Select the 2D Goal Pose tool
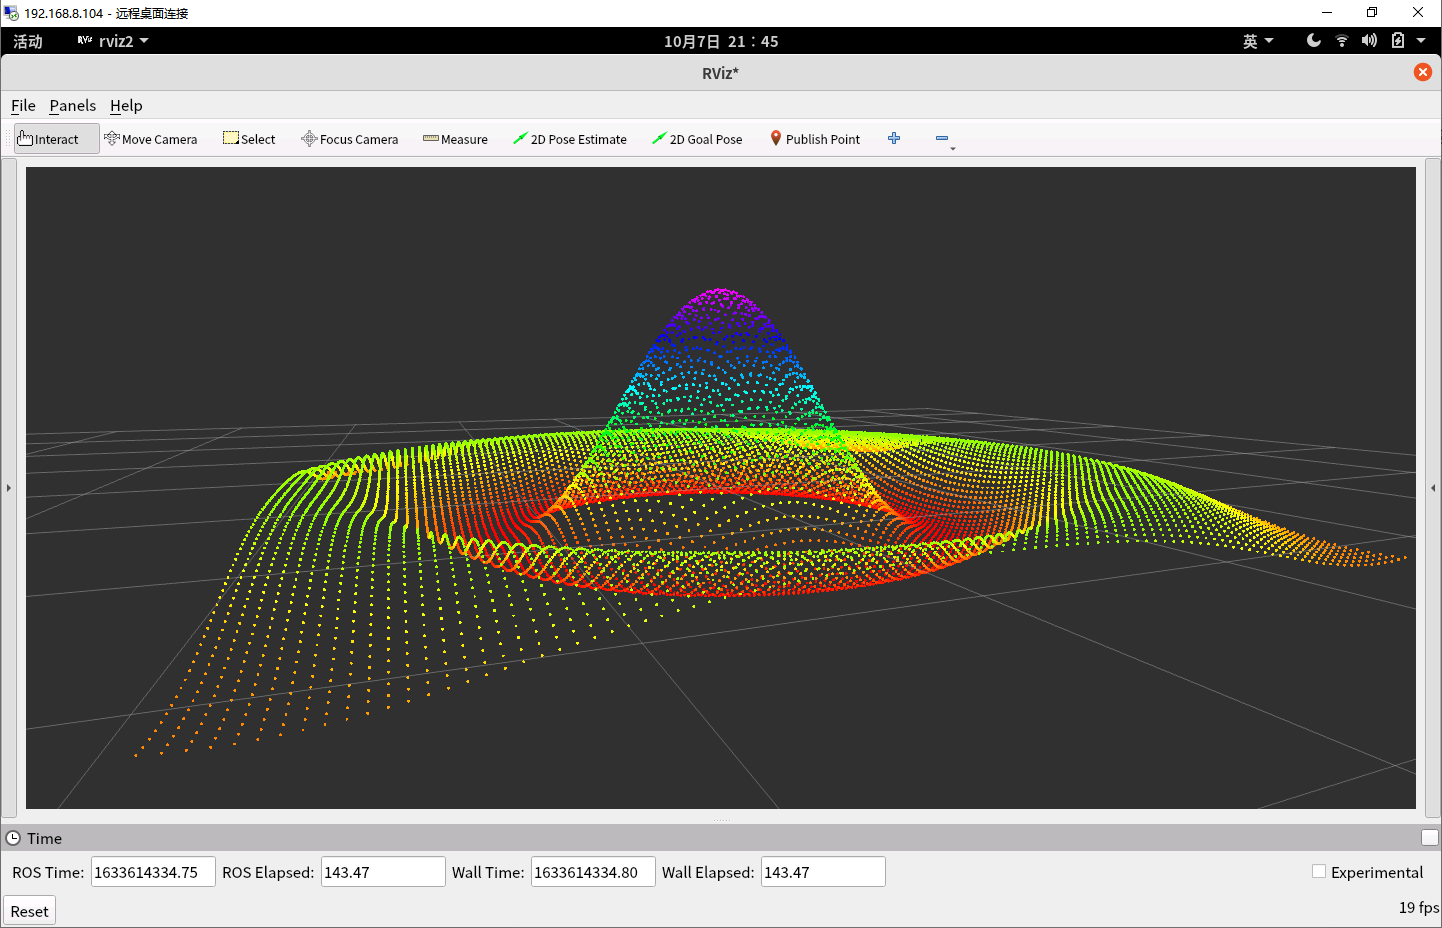Image resolution: width=1442 pixels, height=928 pixels. [x=697, y=139]
